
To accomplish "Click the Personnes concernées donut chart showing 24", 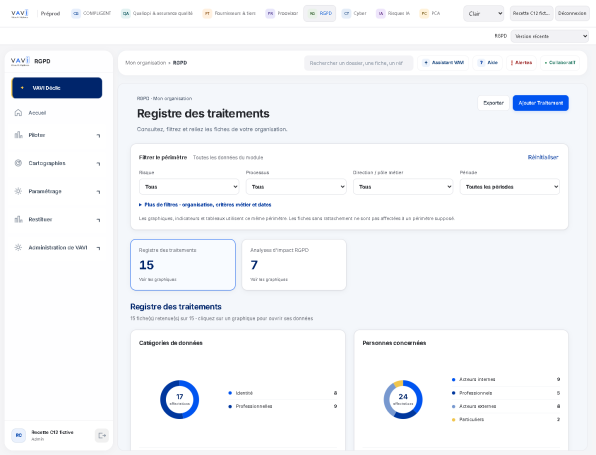I will [403, 400].
